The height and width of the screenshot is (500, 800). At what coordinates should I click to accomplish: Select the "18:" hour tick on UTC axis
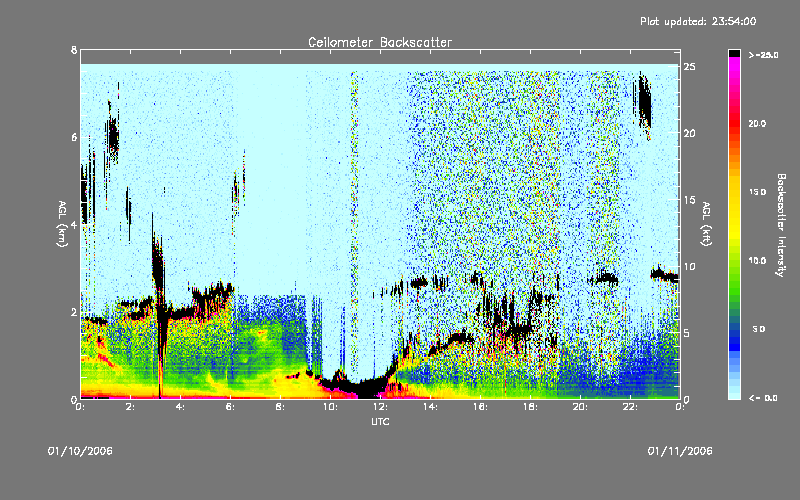[x=530, y=407]
